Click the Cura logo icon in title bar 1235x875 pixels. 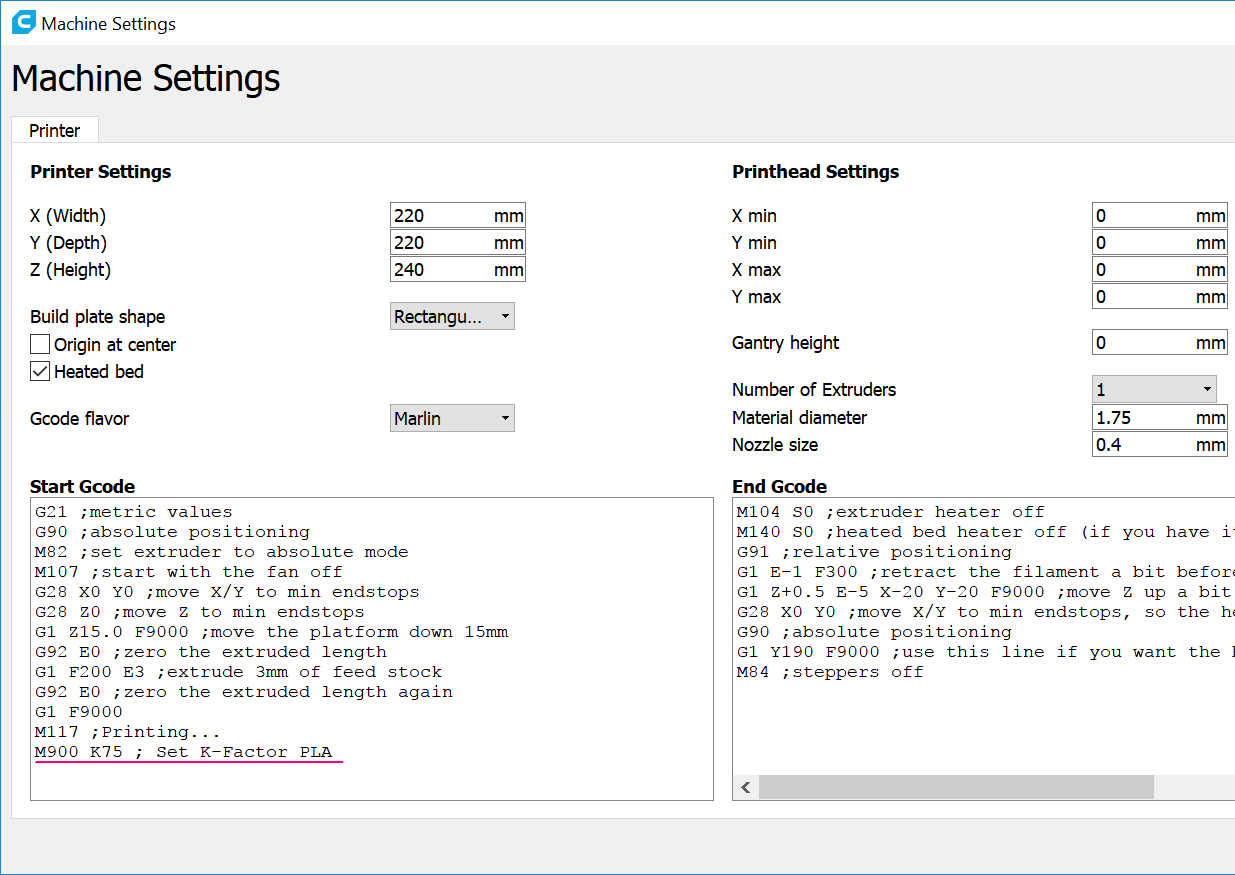(x=23, y=23)
